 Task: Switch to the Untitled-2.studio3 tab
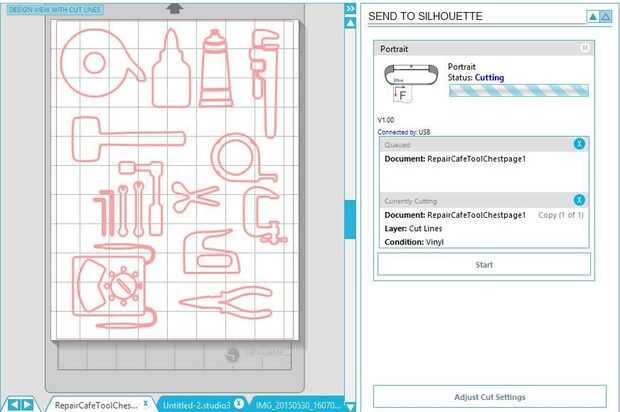[197, 405]
